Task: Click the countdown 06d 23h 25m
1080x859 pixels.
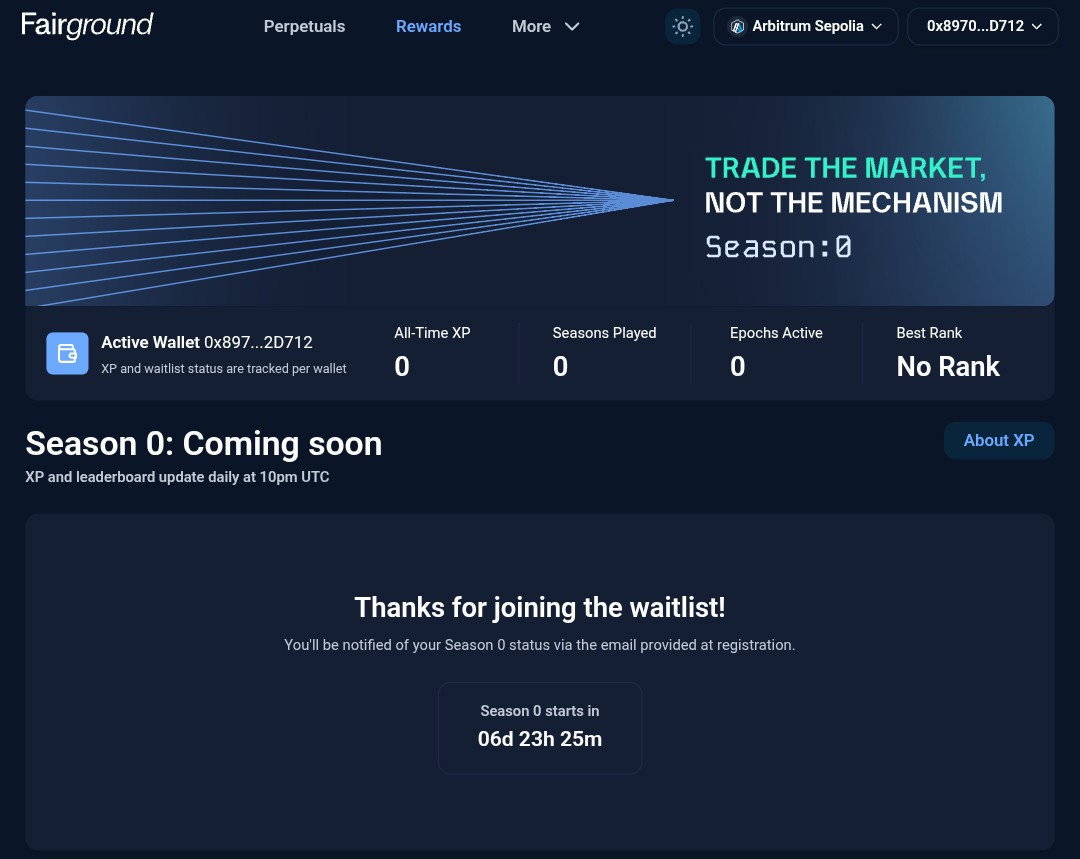Action: click(540, 739)
